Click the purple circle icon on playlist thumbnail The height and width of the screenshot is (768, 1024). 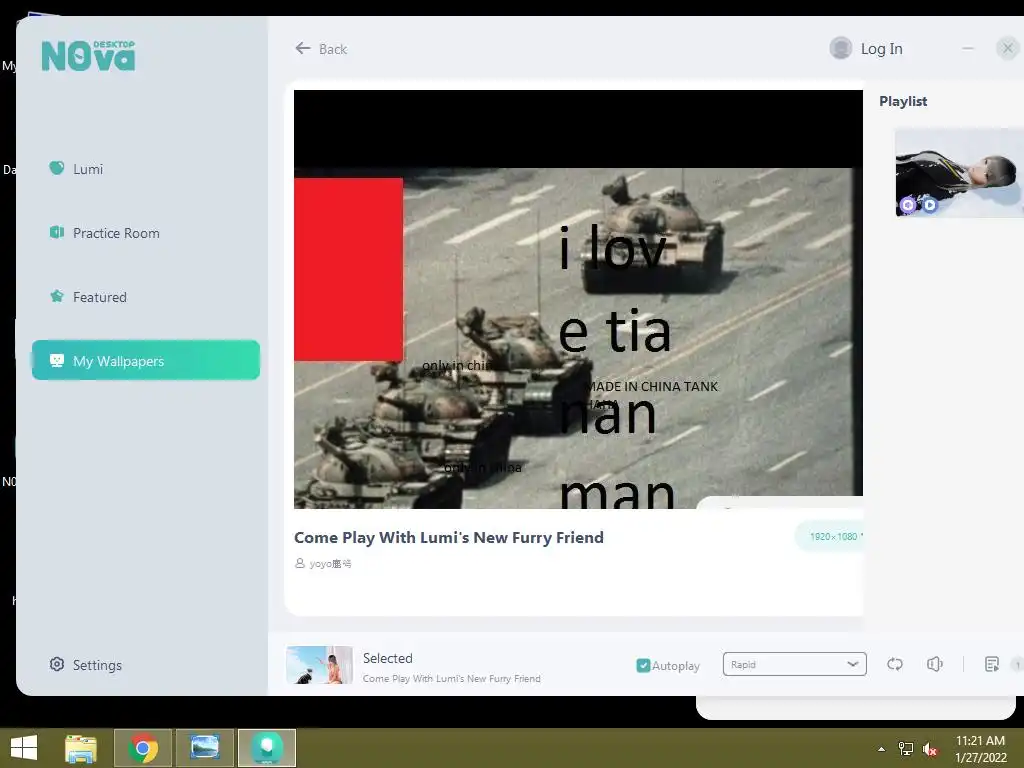coord(908,205)
